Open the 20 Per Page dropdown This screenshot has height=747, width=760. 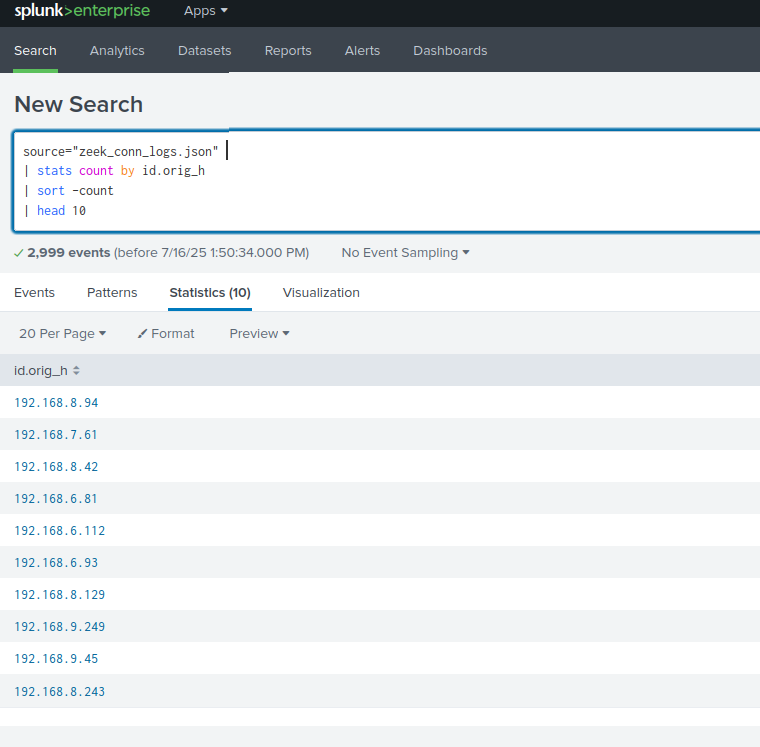[63, 334]
